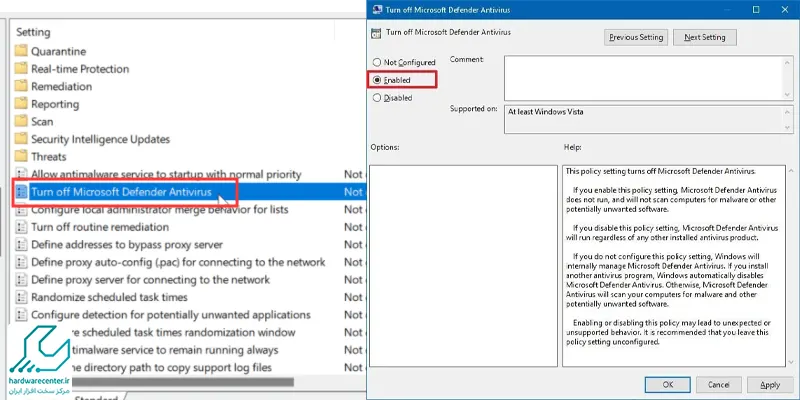Select the directory path to copy support log files
Viewport: 800px width, 400px height.
pos(172,367)
